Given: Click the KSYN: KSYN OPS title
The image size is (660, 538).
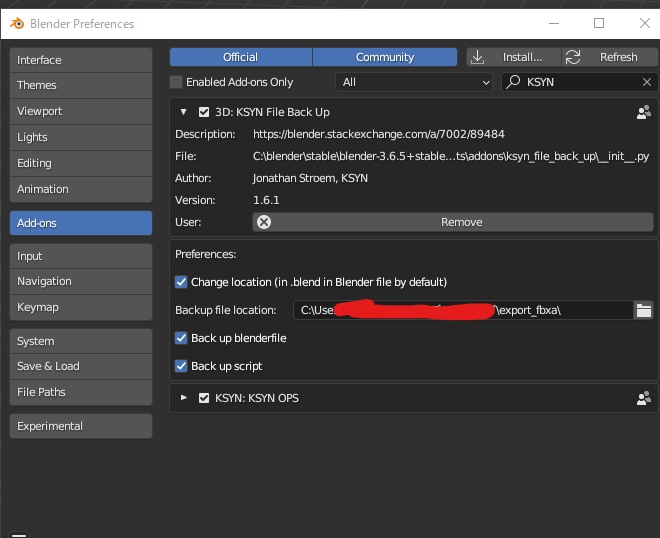Looking at the screenshot, I should [257, 398].
